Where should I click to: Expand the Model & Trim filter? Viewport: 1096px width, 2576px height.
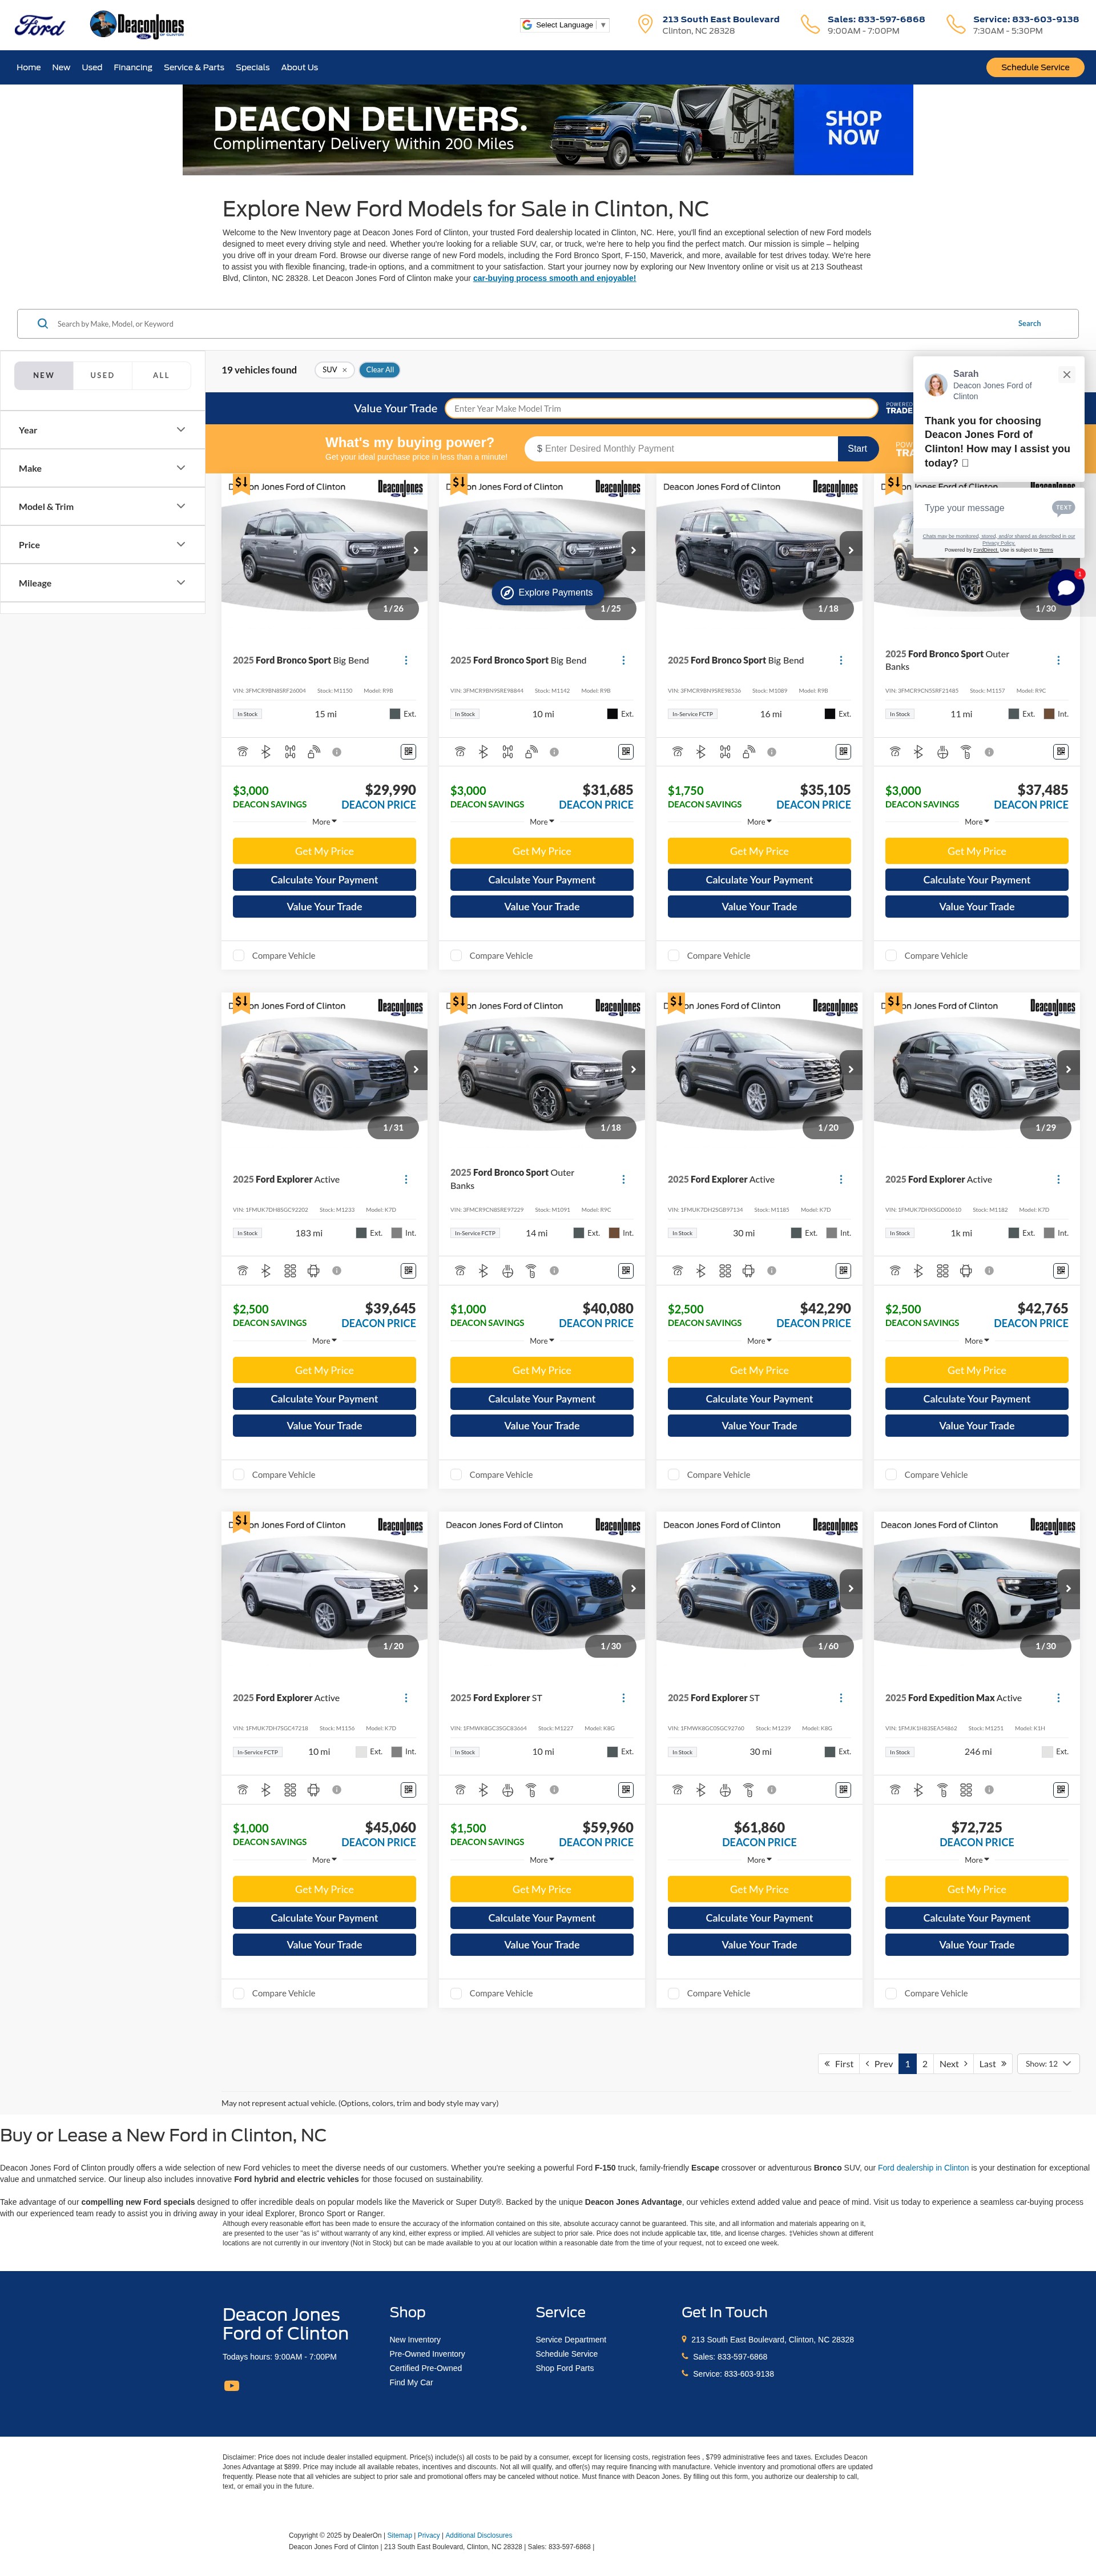point(102,507)
